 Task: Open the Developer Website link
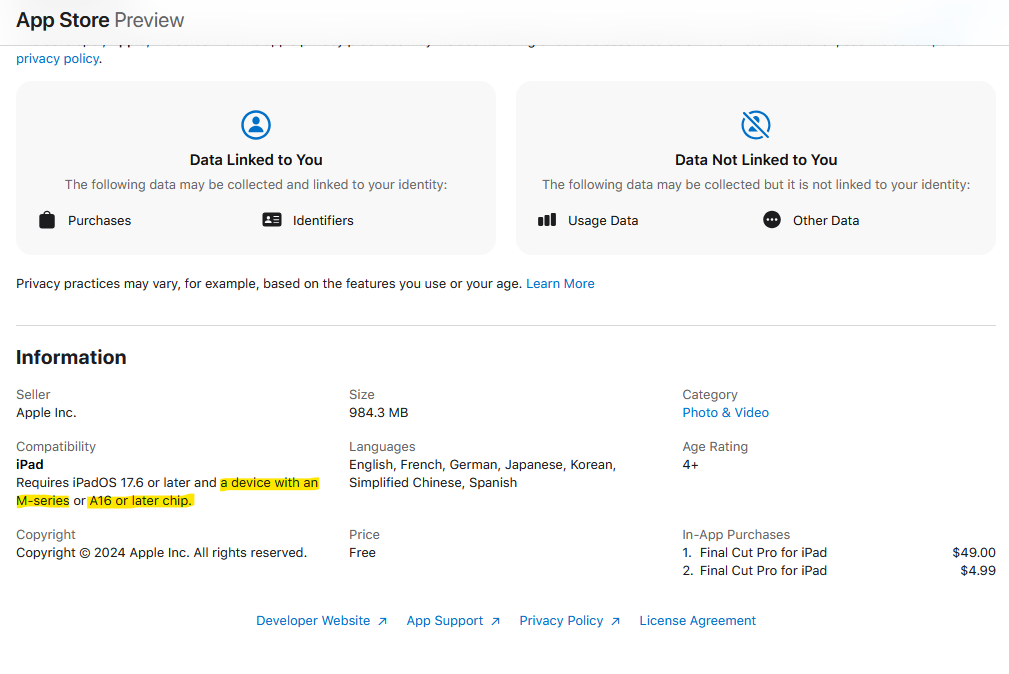[x=313, y=621]
